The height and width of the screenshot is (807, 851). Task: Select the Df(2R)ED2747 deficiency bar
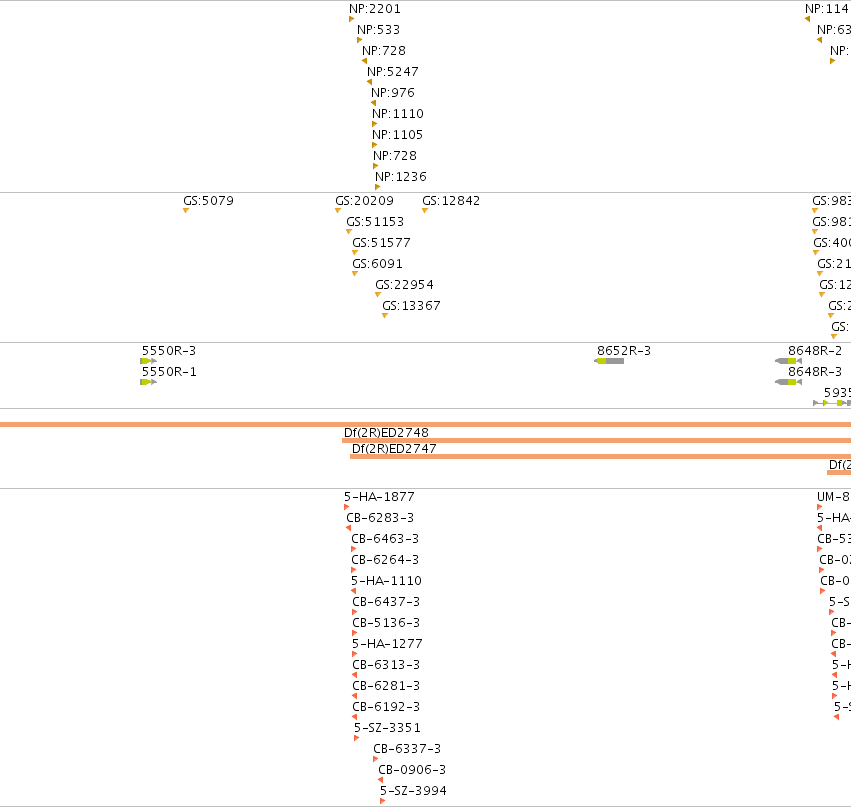coord(600,457)
